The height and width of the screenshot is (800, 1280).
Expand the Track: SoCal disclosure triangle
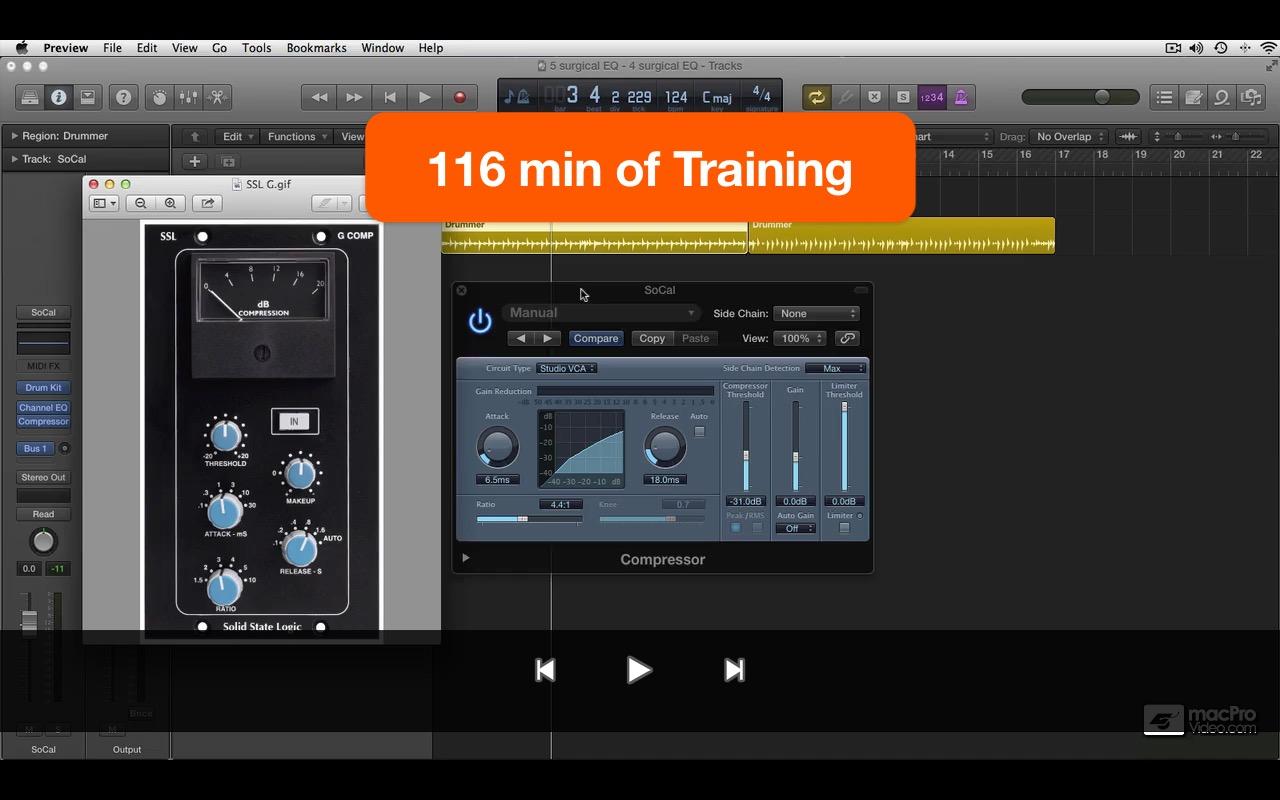(x=14, y=159)
